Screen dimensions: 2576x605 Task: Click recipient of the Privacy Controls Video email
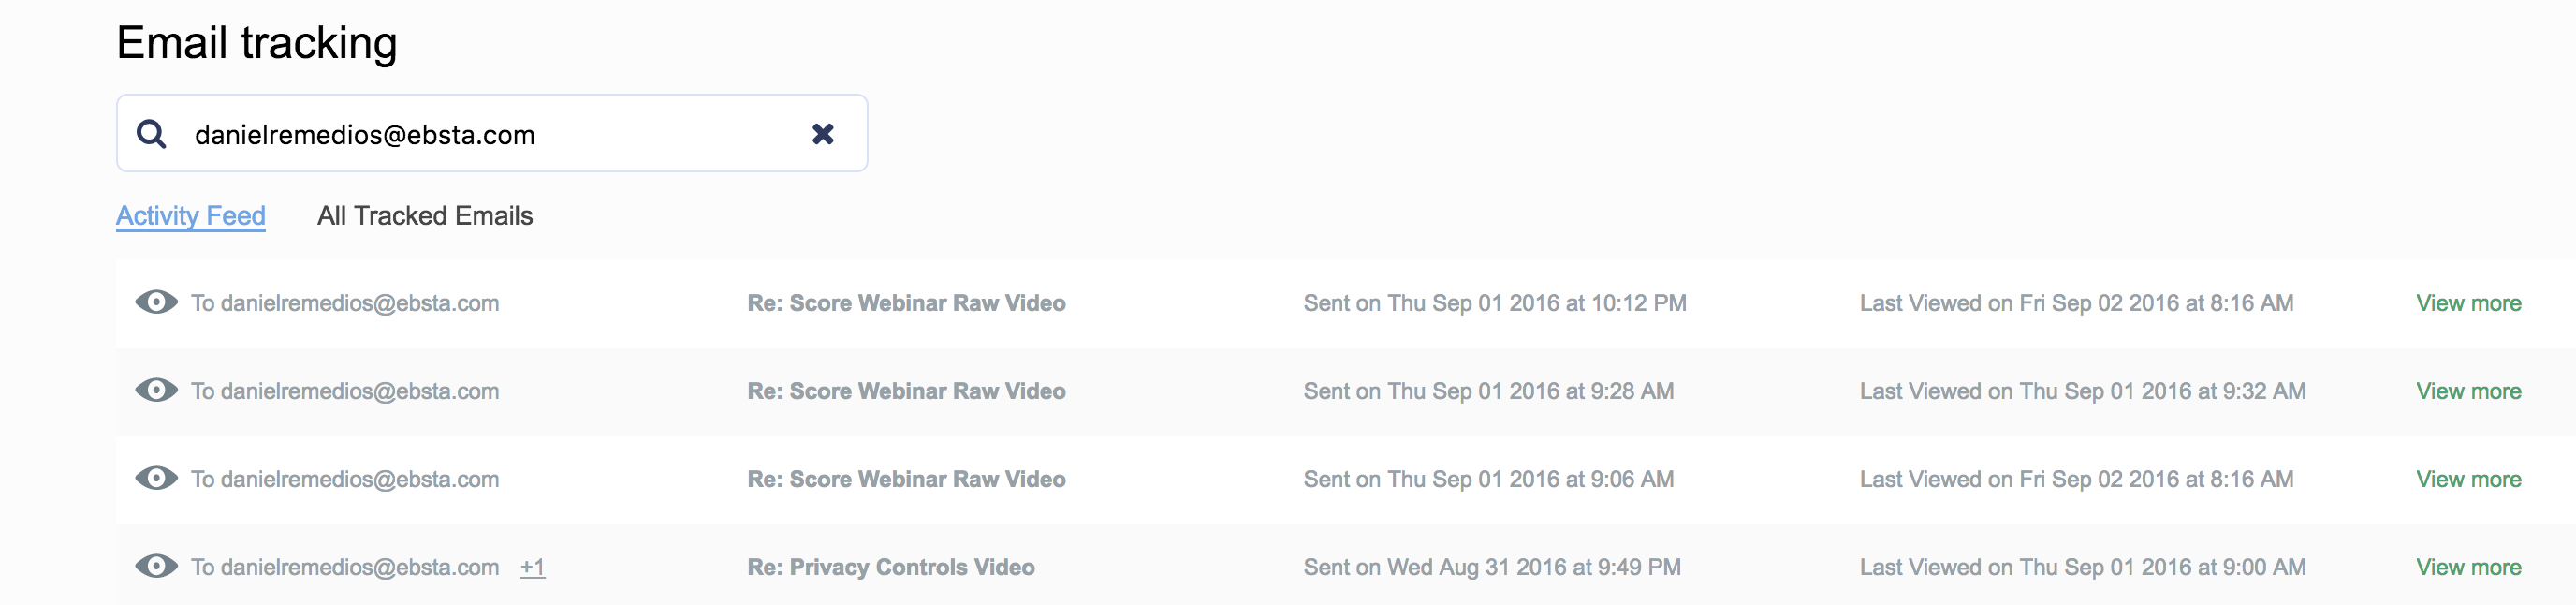coord(345,567)
